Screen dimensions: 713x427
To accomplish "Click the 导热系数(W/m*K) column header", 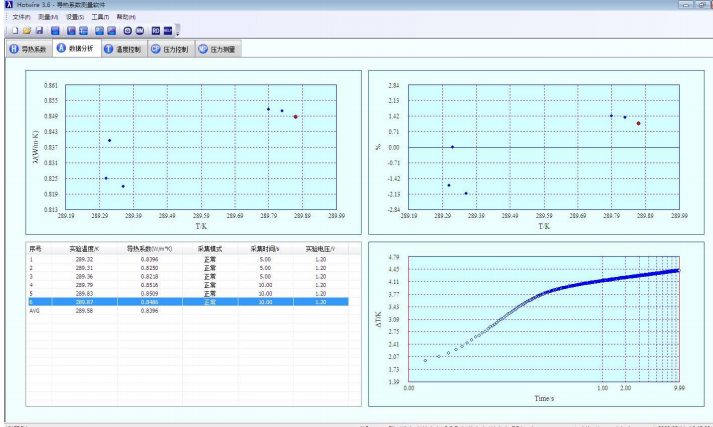I will (x=150, y=249).
